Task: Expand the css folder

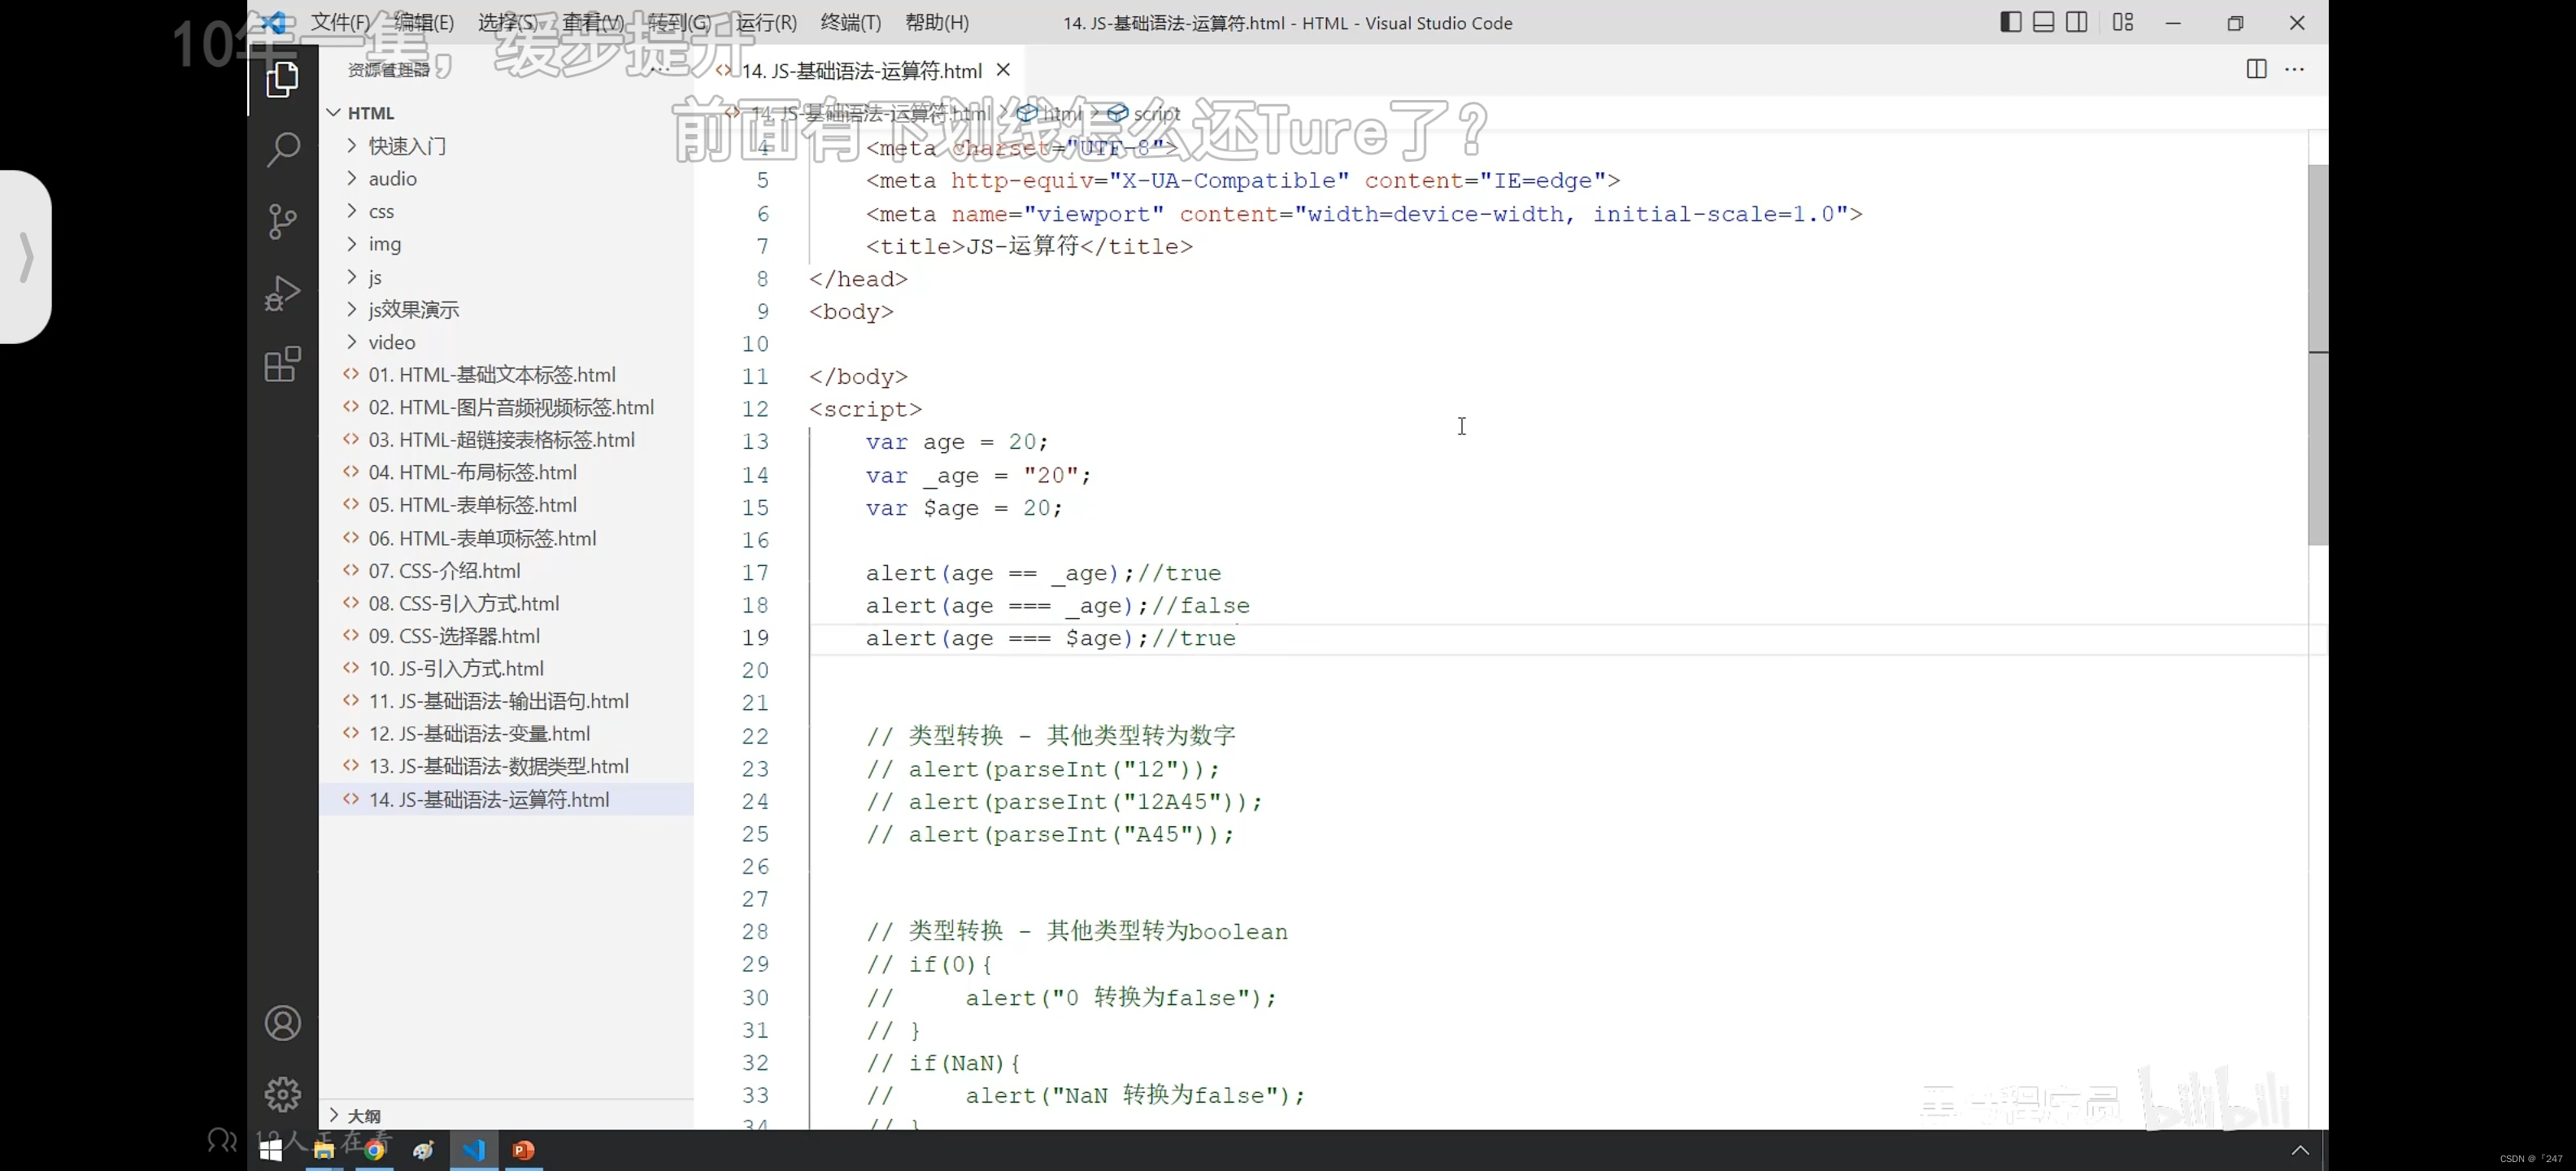Action: coord(507,211)
